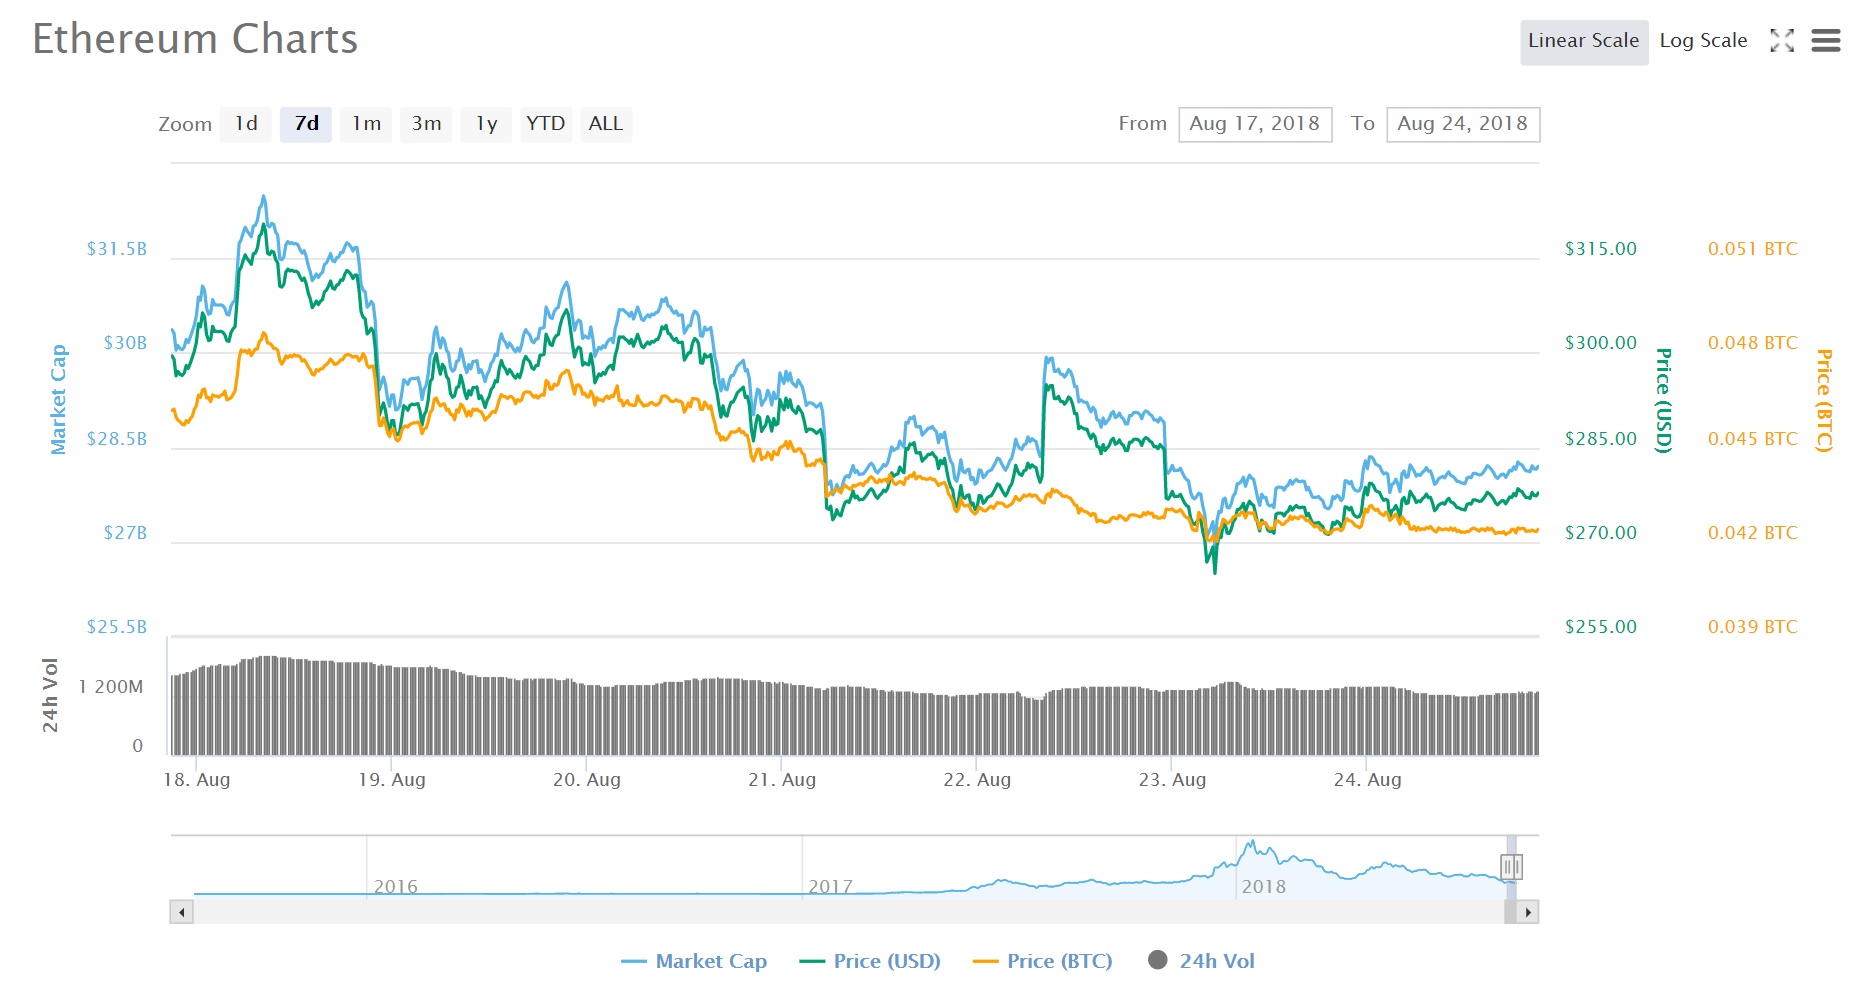
Task: Grab the navigator range handle
Action: click(x=1511, y=867)
